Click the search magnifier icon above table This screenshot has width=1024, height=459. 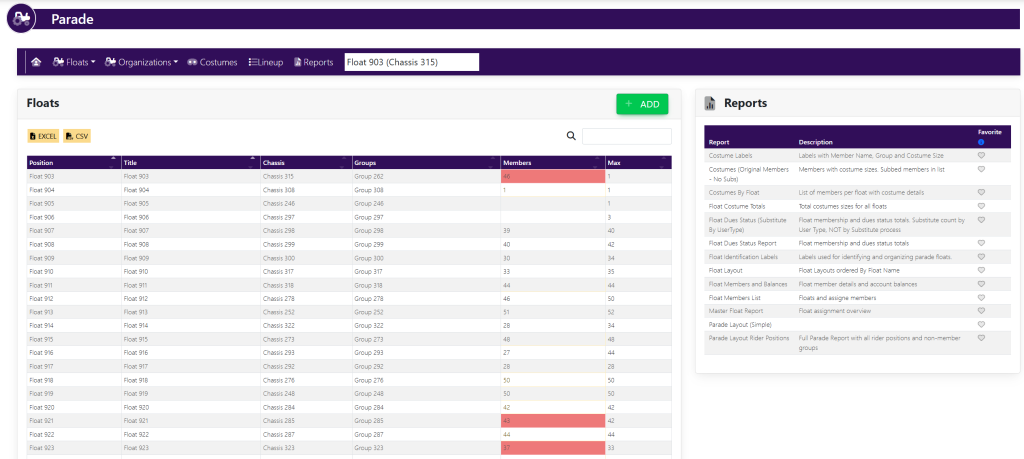click(x=571, y=136)
